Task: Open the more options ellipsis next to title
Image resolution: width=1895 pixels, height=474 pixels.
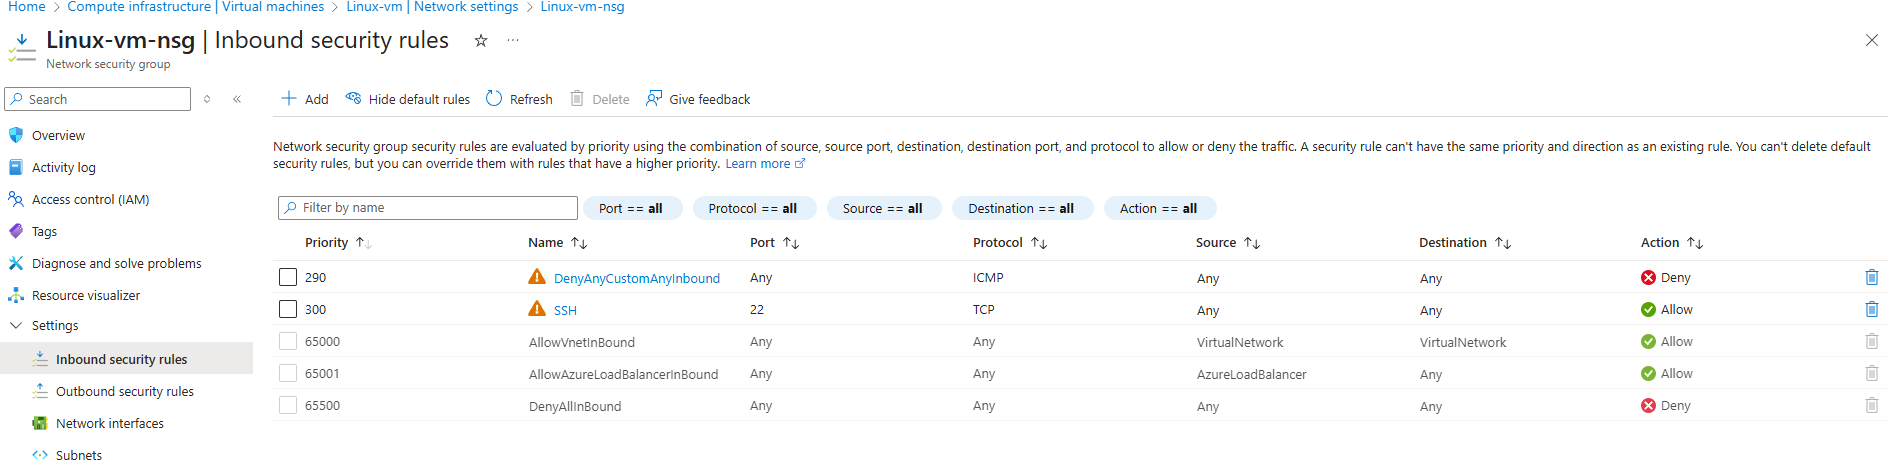Action: coord(513,40)
